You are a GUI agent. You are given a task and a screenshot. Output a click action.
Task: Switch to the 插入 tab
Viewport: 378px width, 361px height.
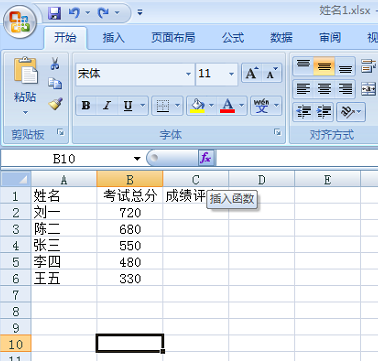[113, 38]
